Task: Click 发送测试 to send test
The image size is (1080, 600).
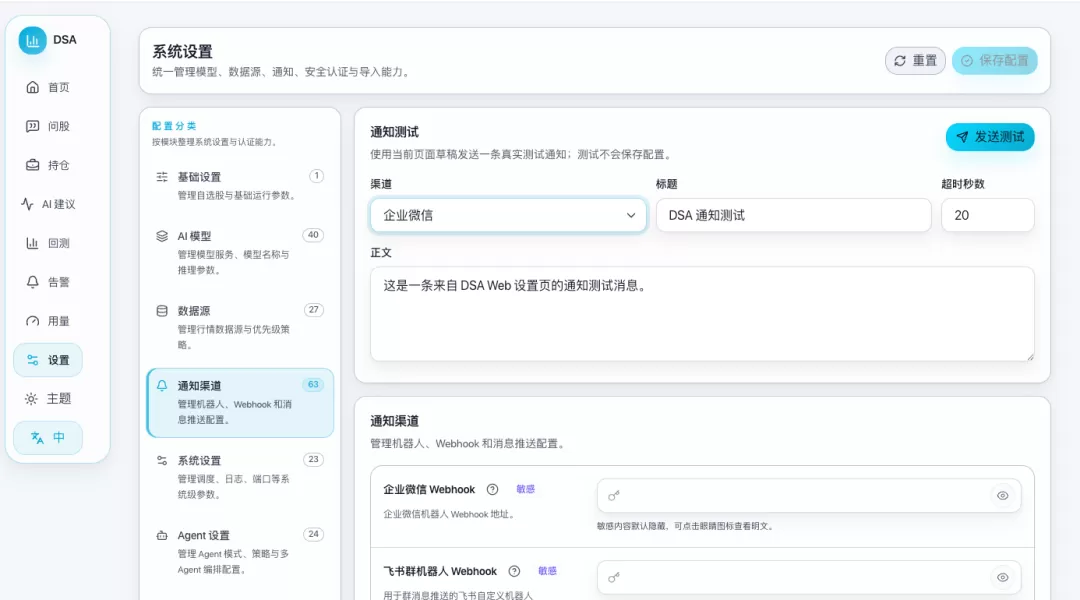Action: tap(990, 137)
